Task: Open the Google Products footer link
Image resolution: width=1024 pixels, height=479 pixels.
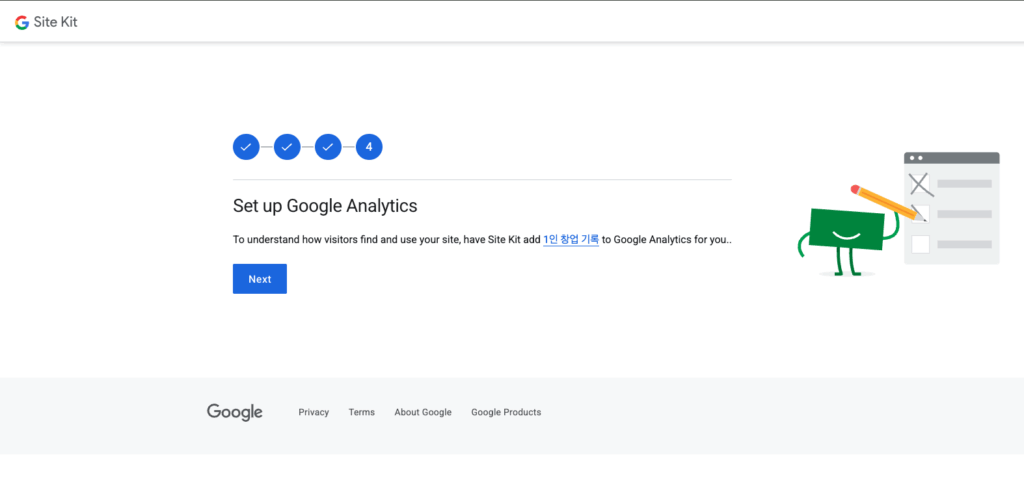Action: [506, 412]
